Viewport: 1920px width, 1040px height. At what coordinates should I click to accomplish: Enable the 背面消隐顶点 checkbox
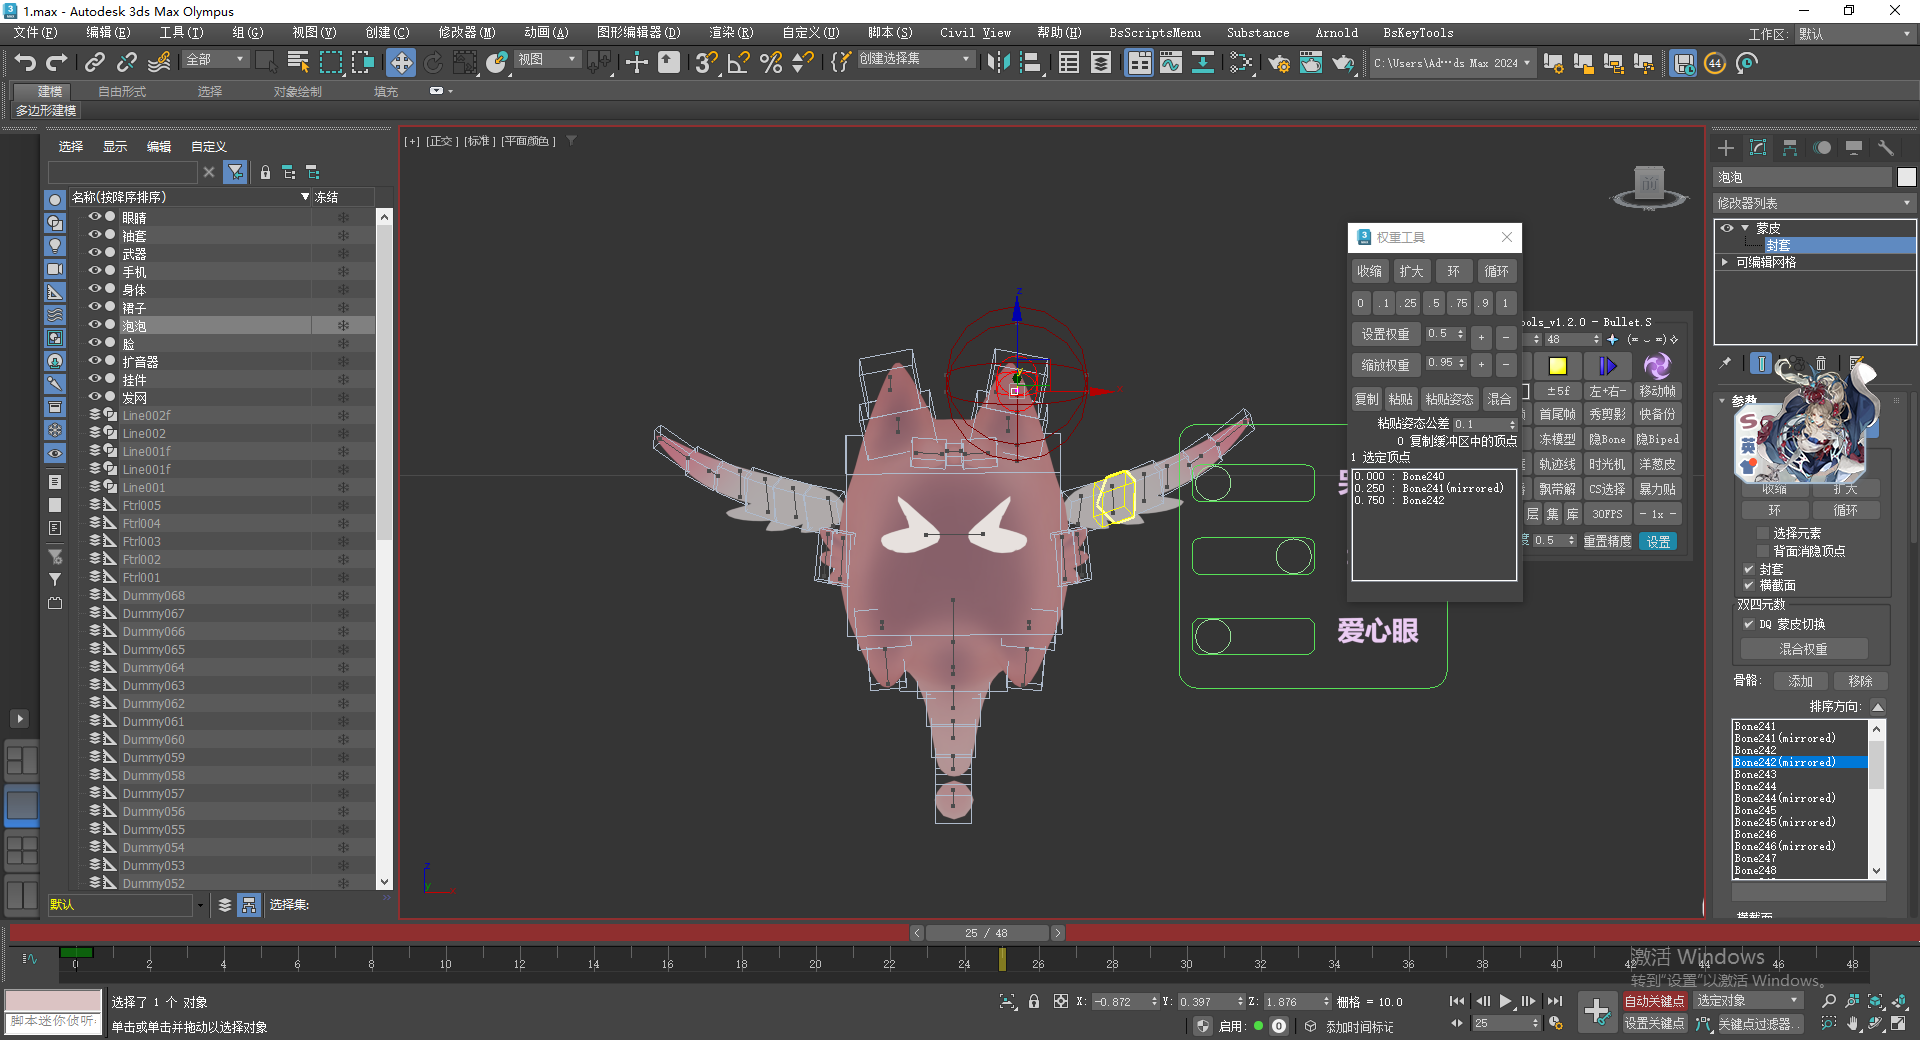[1763, 551]
